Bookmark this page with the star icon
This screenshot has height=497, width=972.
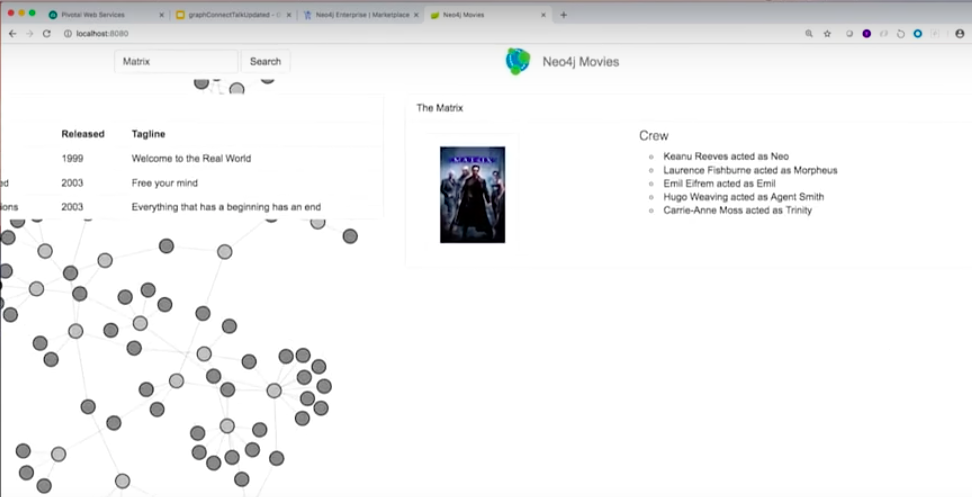click(x=827, y=33)
